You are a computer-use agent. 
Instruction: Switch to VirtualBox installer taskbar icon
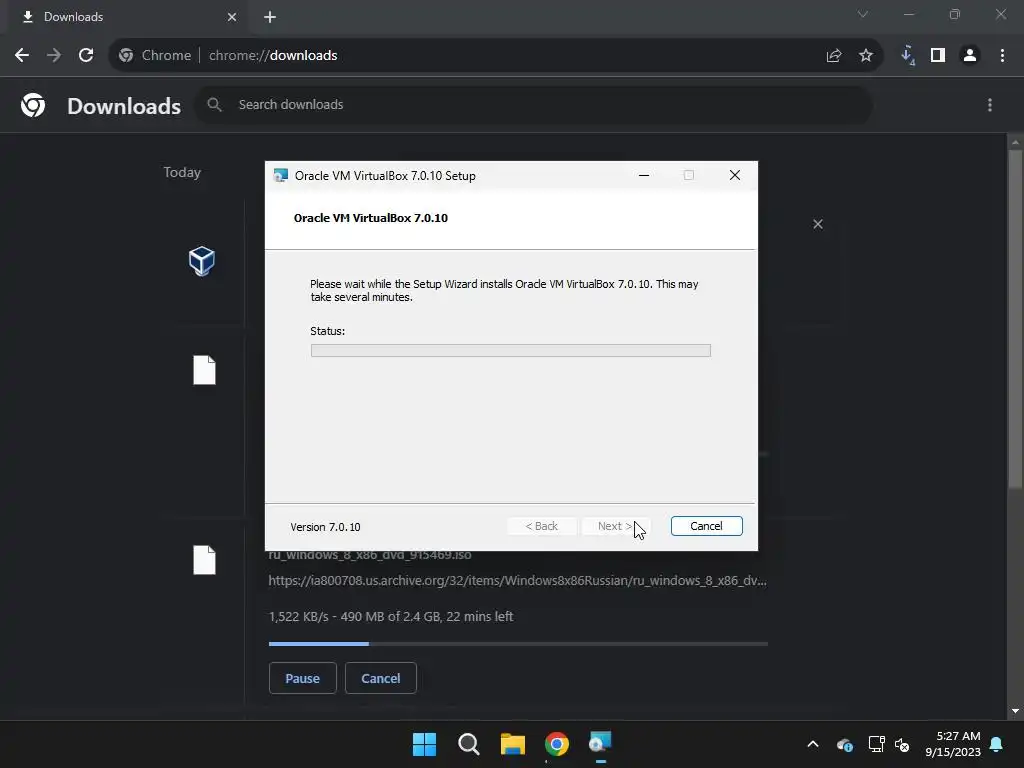(x=600, y=743)
